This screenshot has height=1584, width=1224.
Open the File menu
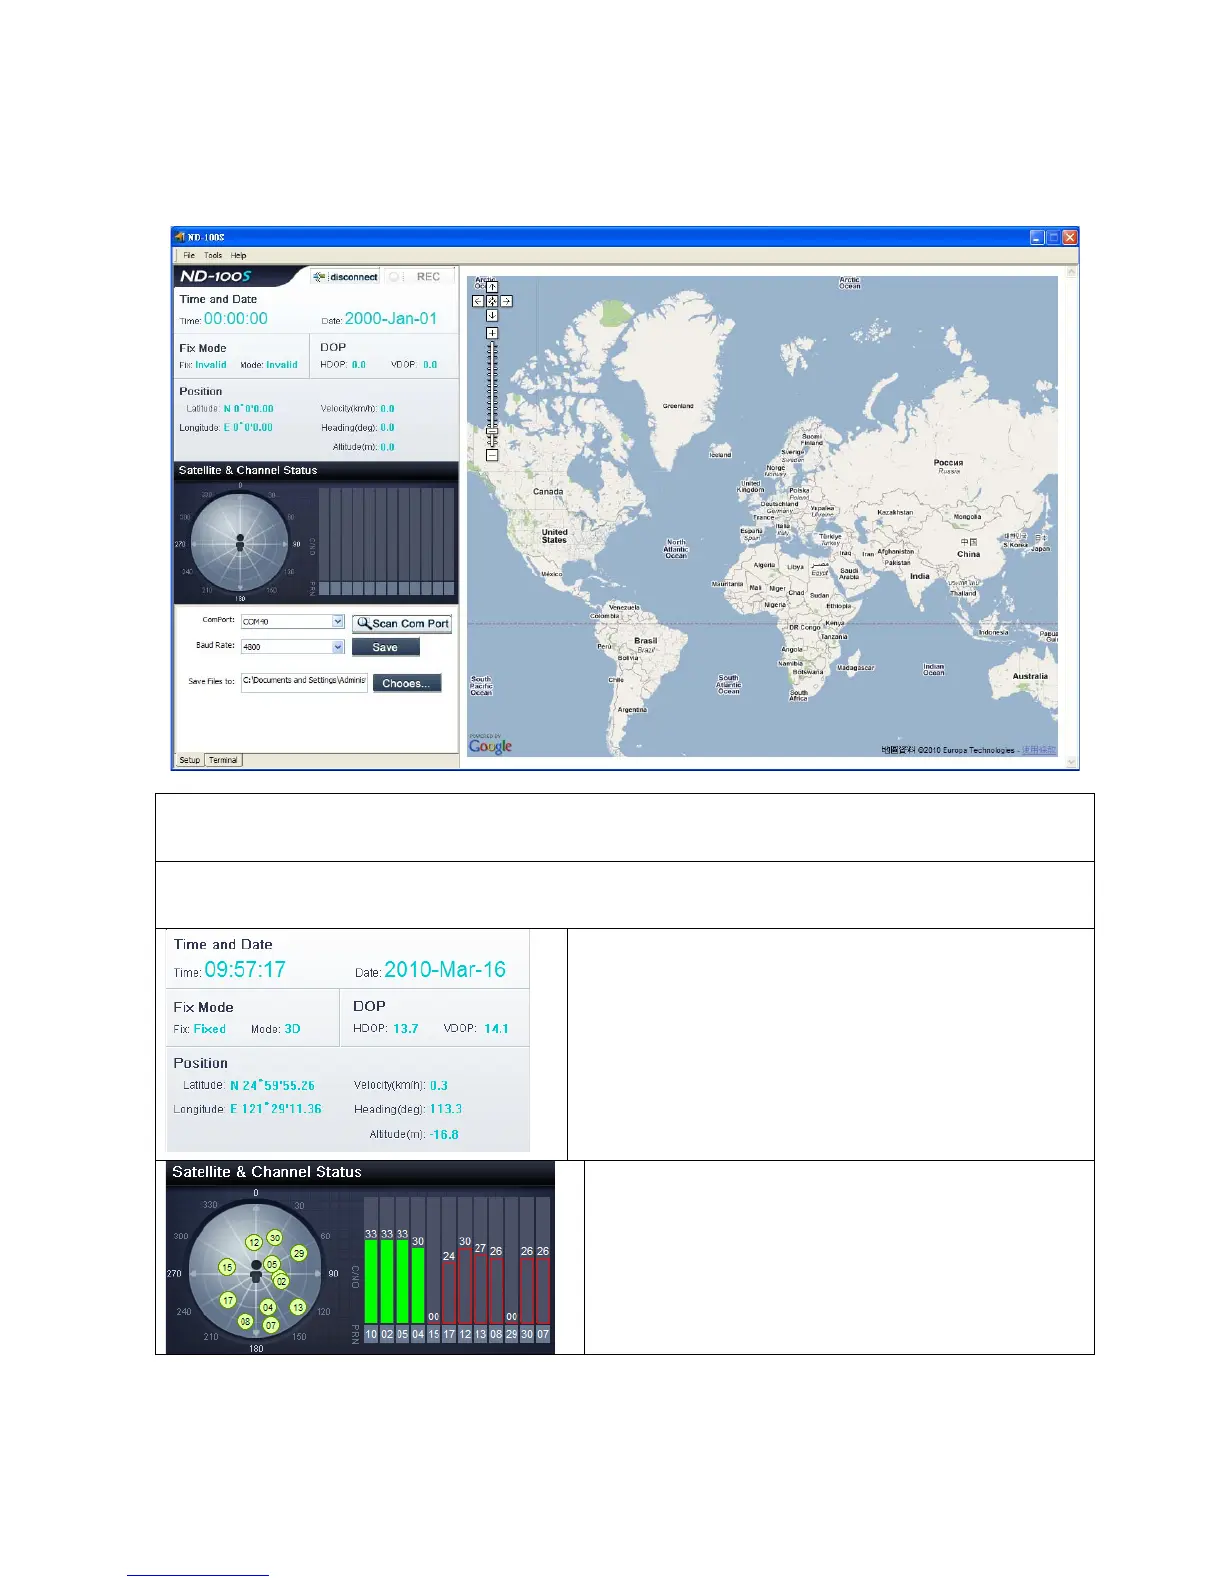pos(188,255)
